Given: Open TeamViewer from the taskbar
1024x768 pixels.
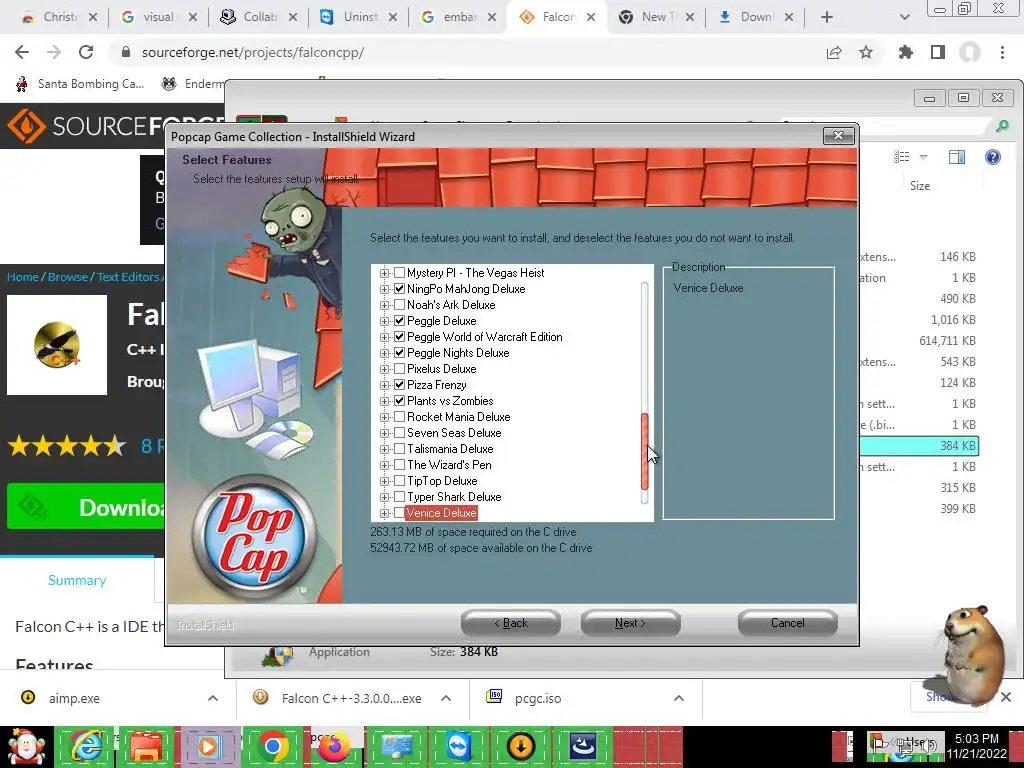Looking at the screenshot, I should (458, 746).
